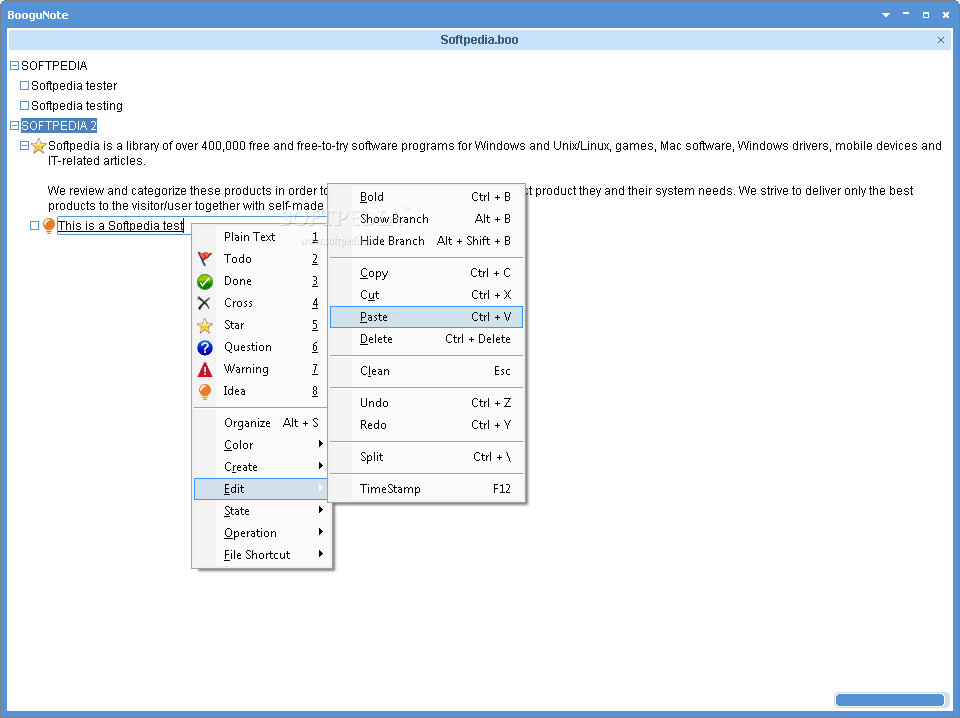Choose Clean from Edit submenu
960x718 pixels.
click(x=427, y=371)
